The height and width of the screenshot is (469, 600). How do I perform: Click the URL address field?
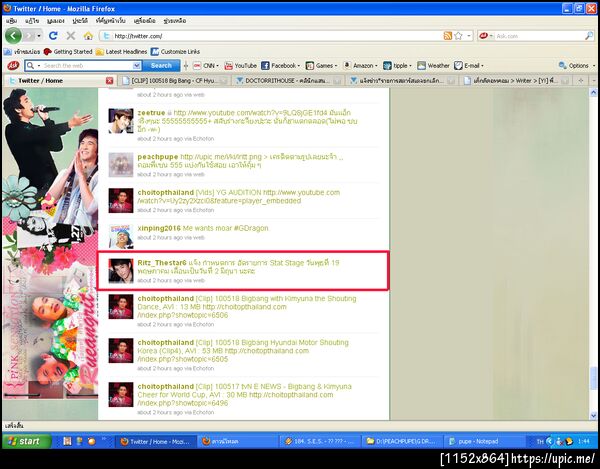coord(276,36)
